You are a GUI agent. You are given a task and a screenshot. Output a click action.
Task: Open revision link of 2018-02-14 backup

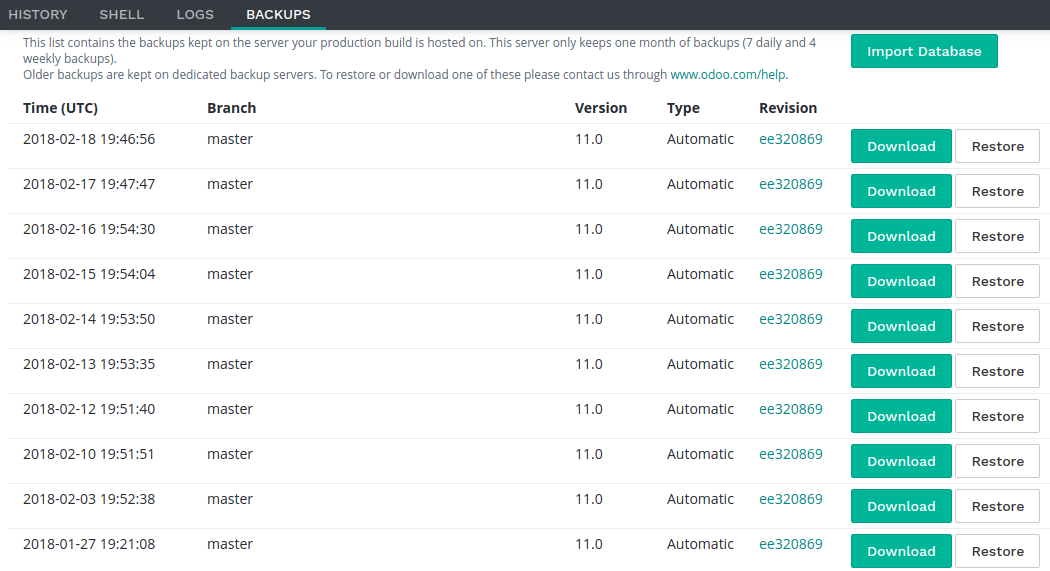tap(791, 319)
